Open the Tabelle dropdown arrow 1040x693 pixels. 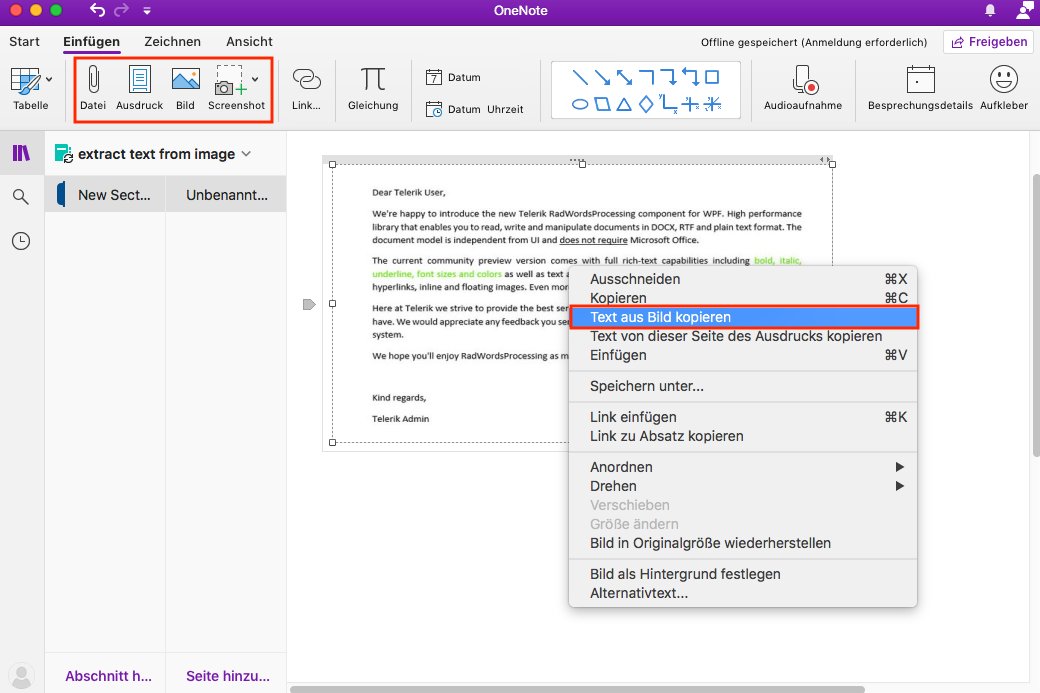tap(49, 80)
